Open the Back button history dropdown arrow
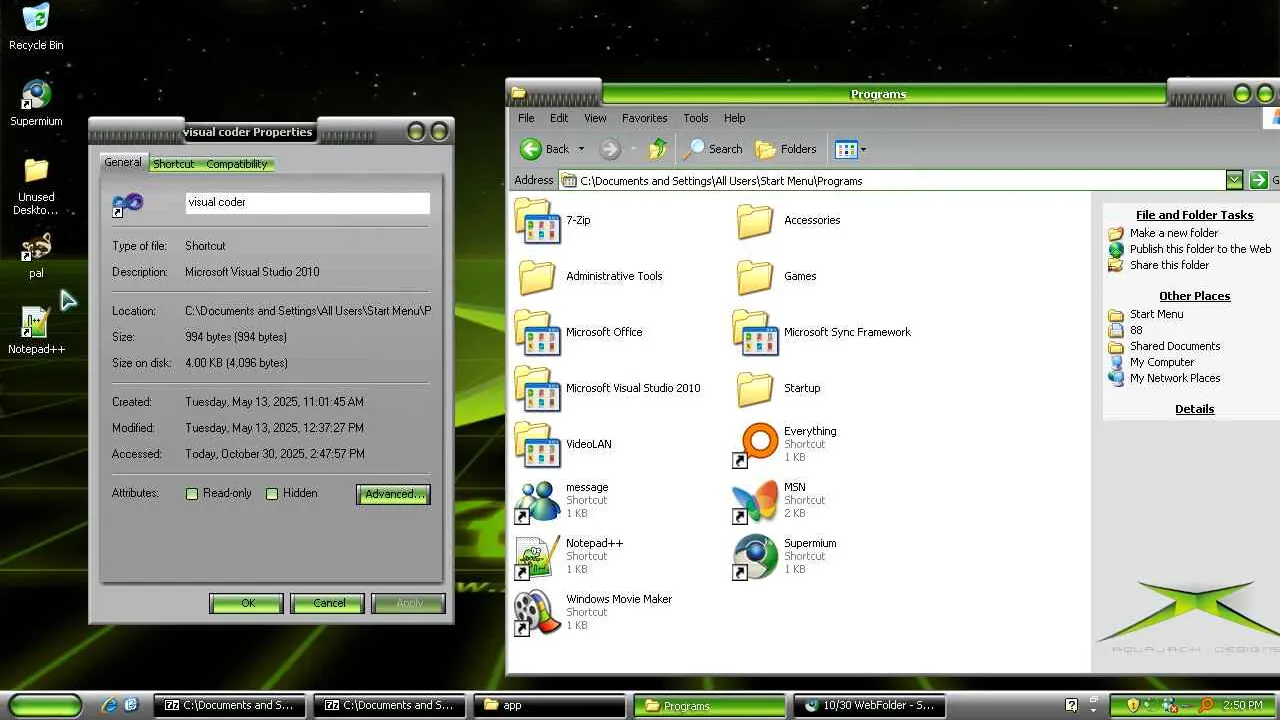Image resolution: width=1280 pixels, height=720 pixels. [581, 149]
